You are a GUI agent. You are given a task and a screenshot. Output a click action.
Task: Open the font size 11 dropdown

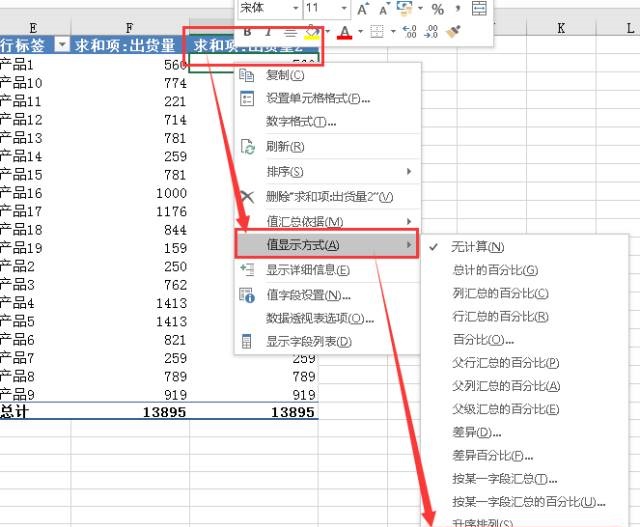344,8
